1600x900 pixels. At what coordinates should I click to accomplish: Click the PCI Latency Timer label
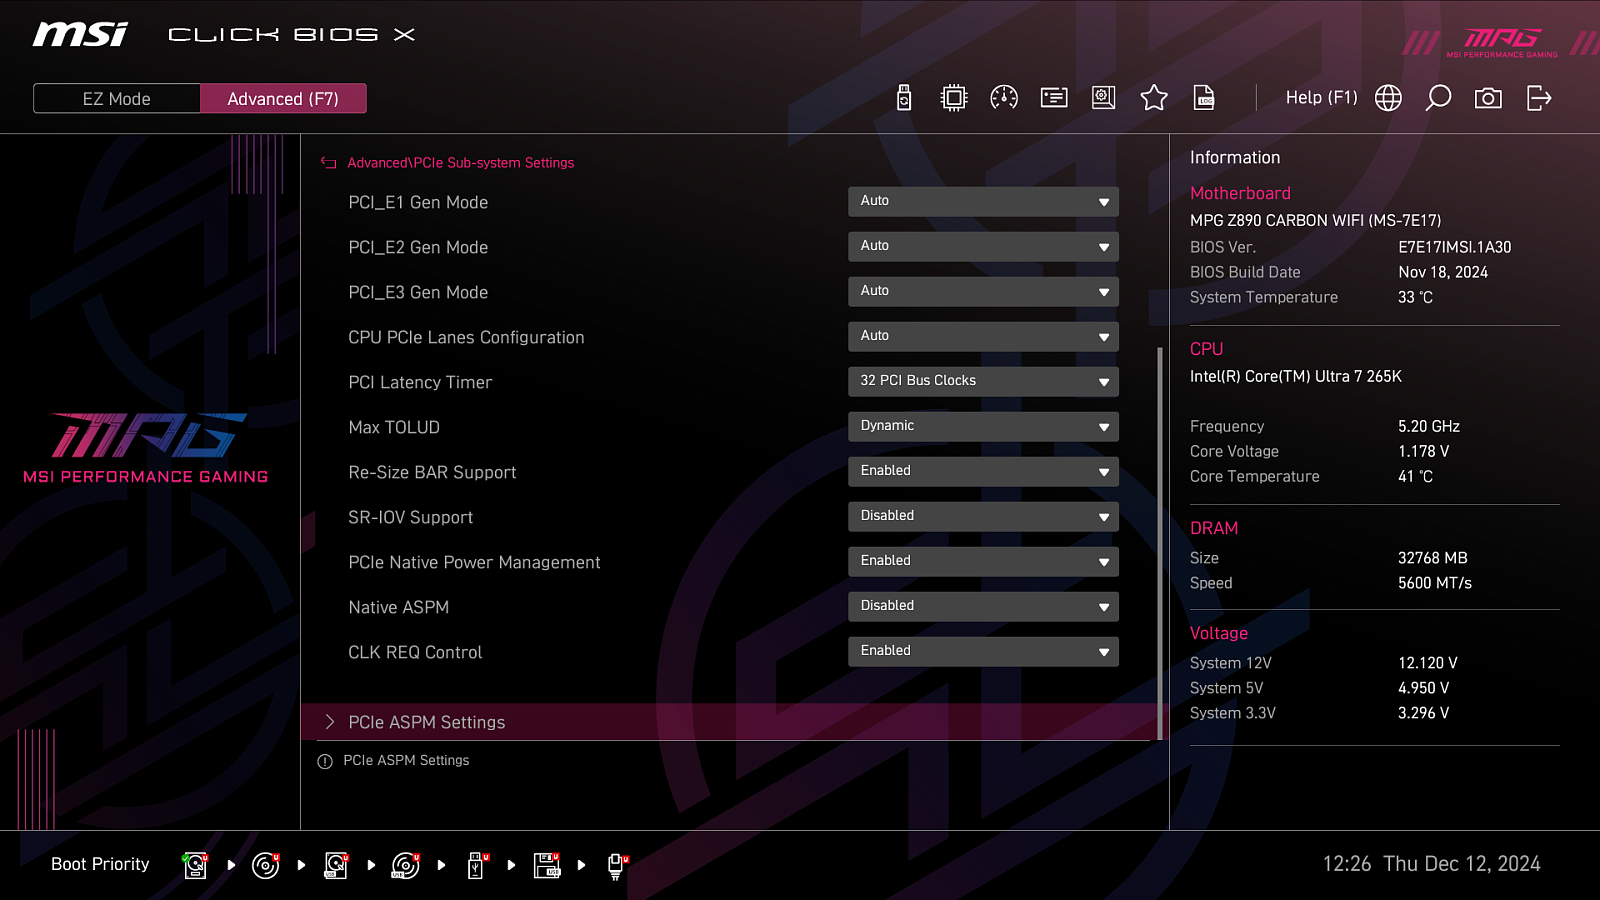(x=420, y=382)
